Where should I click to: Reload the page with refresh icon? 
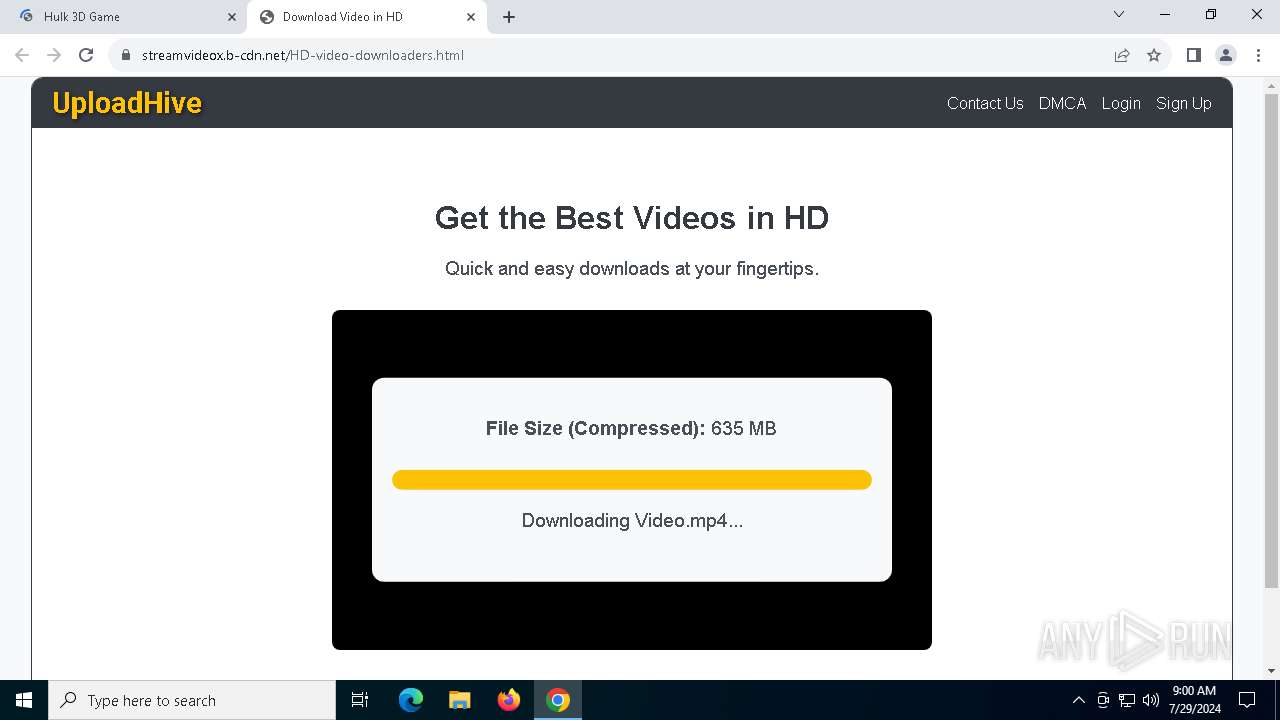[86, 55]
